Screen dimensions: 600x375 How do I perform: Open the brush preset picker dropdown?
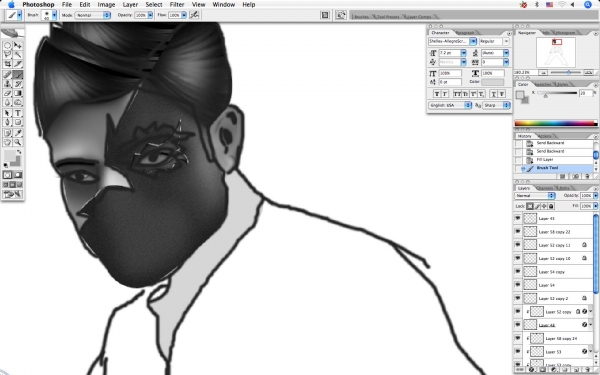pyautogui.click(x=54, y=15)
